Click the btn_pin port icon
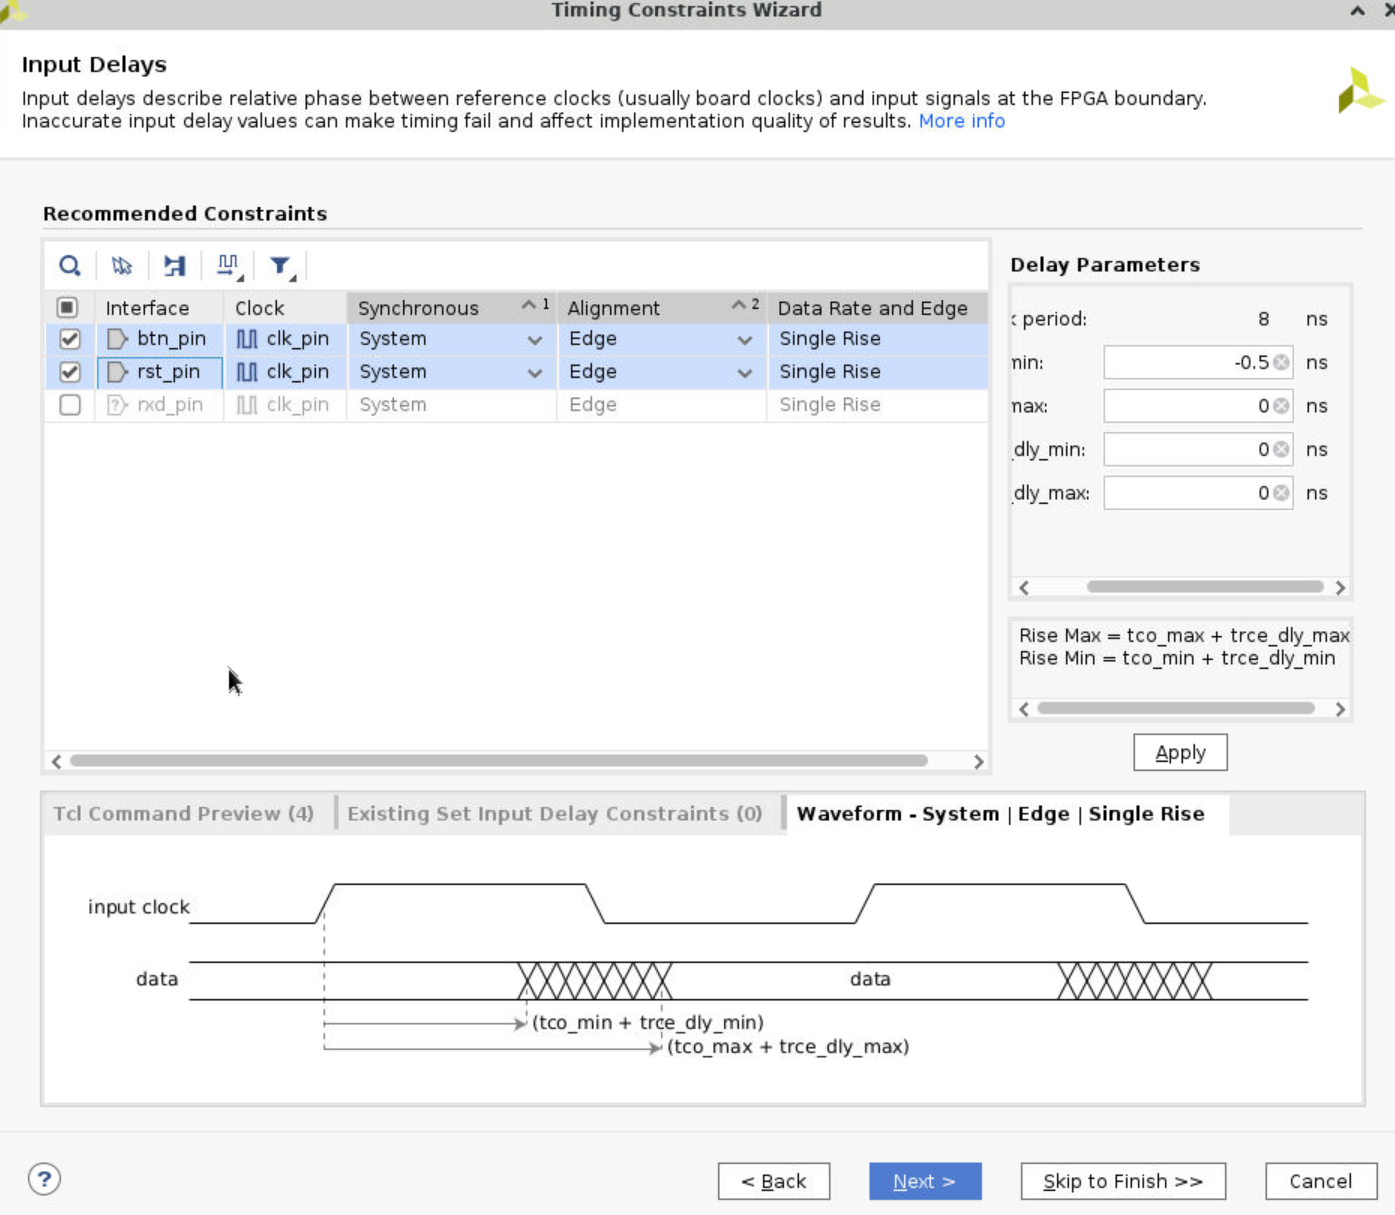 [x=117, y=339]
